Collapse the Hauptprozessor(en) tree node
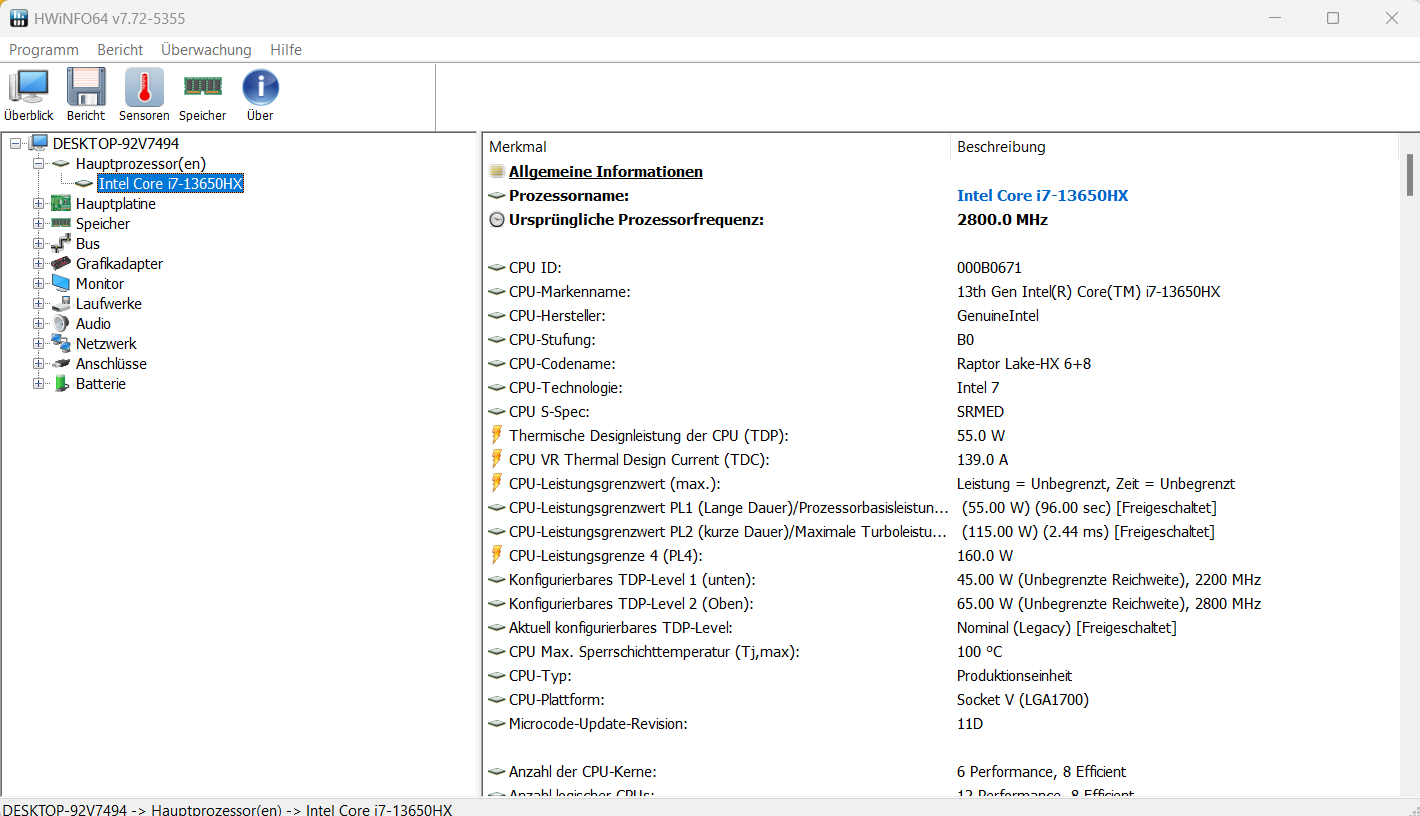Image resolution: width=1420 pixels, height=816 pixels. [x=39, y=164]
